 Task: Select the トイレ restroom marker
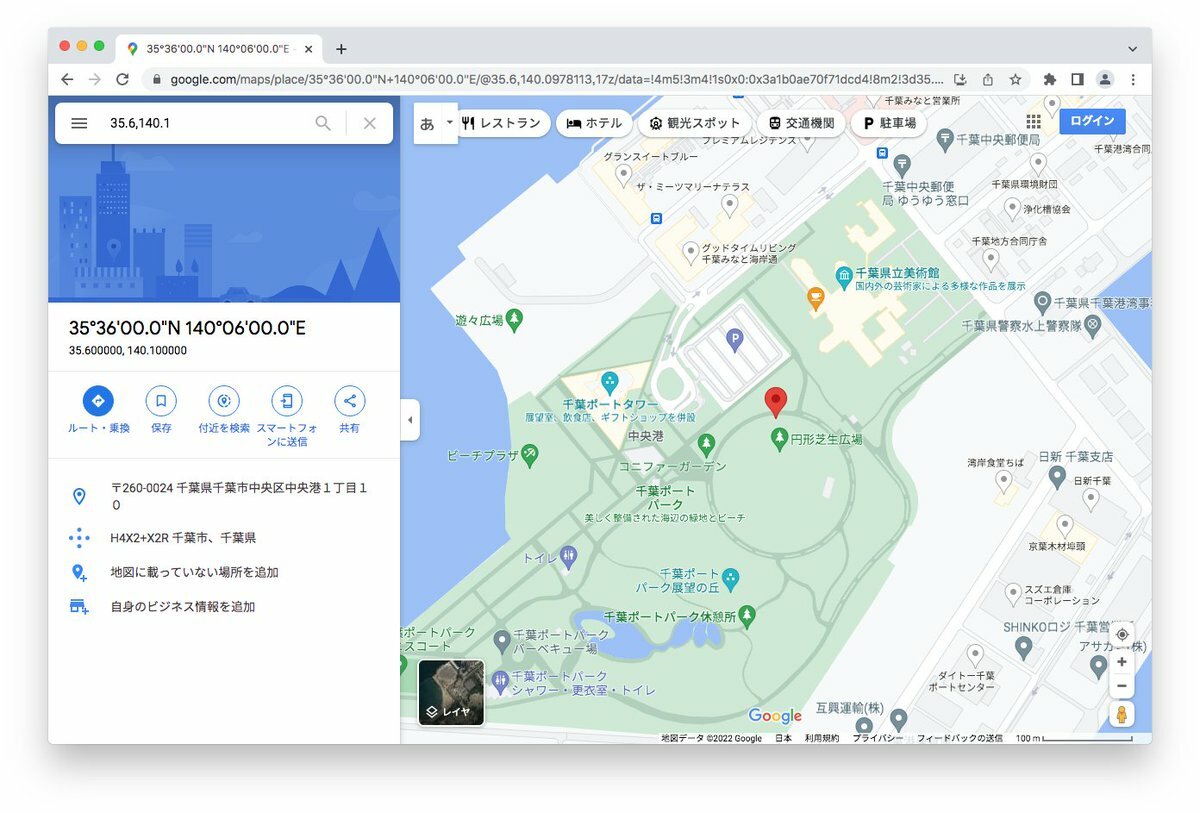point(568,557)
